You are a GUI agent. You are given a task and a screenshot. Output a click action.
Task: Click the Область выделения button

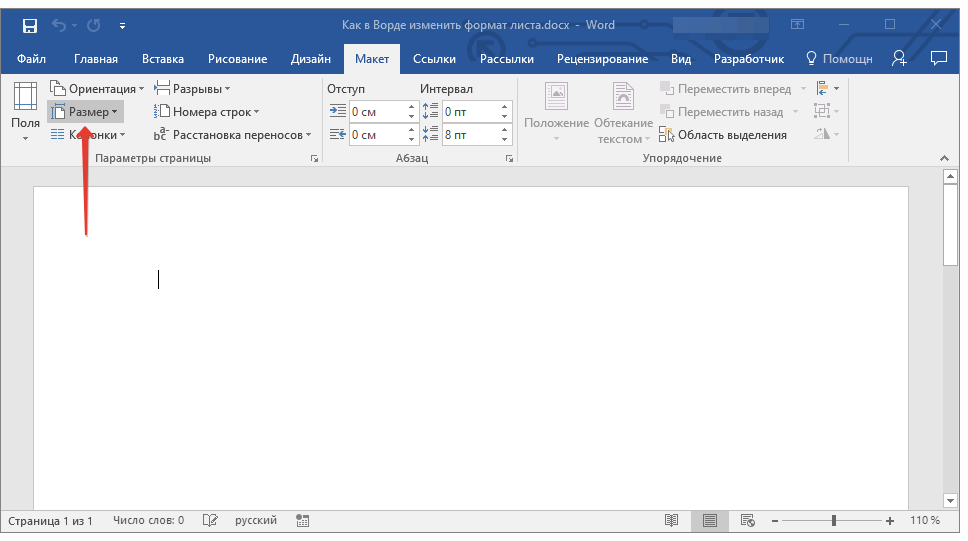pos(724,135)
